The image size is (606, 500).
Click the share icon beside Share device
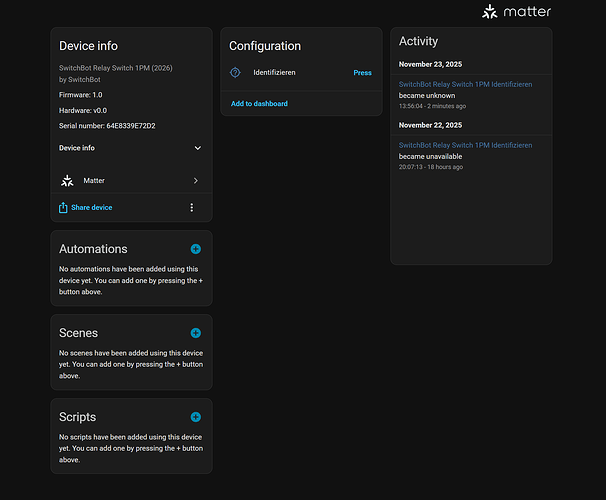coord(64,207)
